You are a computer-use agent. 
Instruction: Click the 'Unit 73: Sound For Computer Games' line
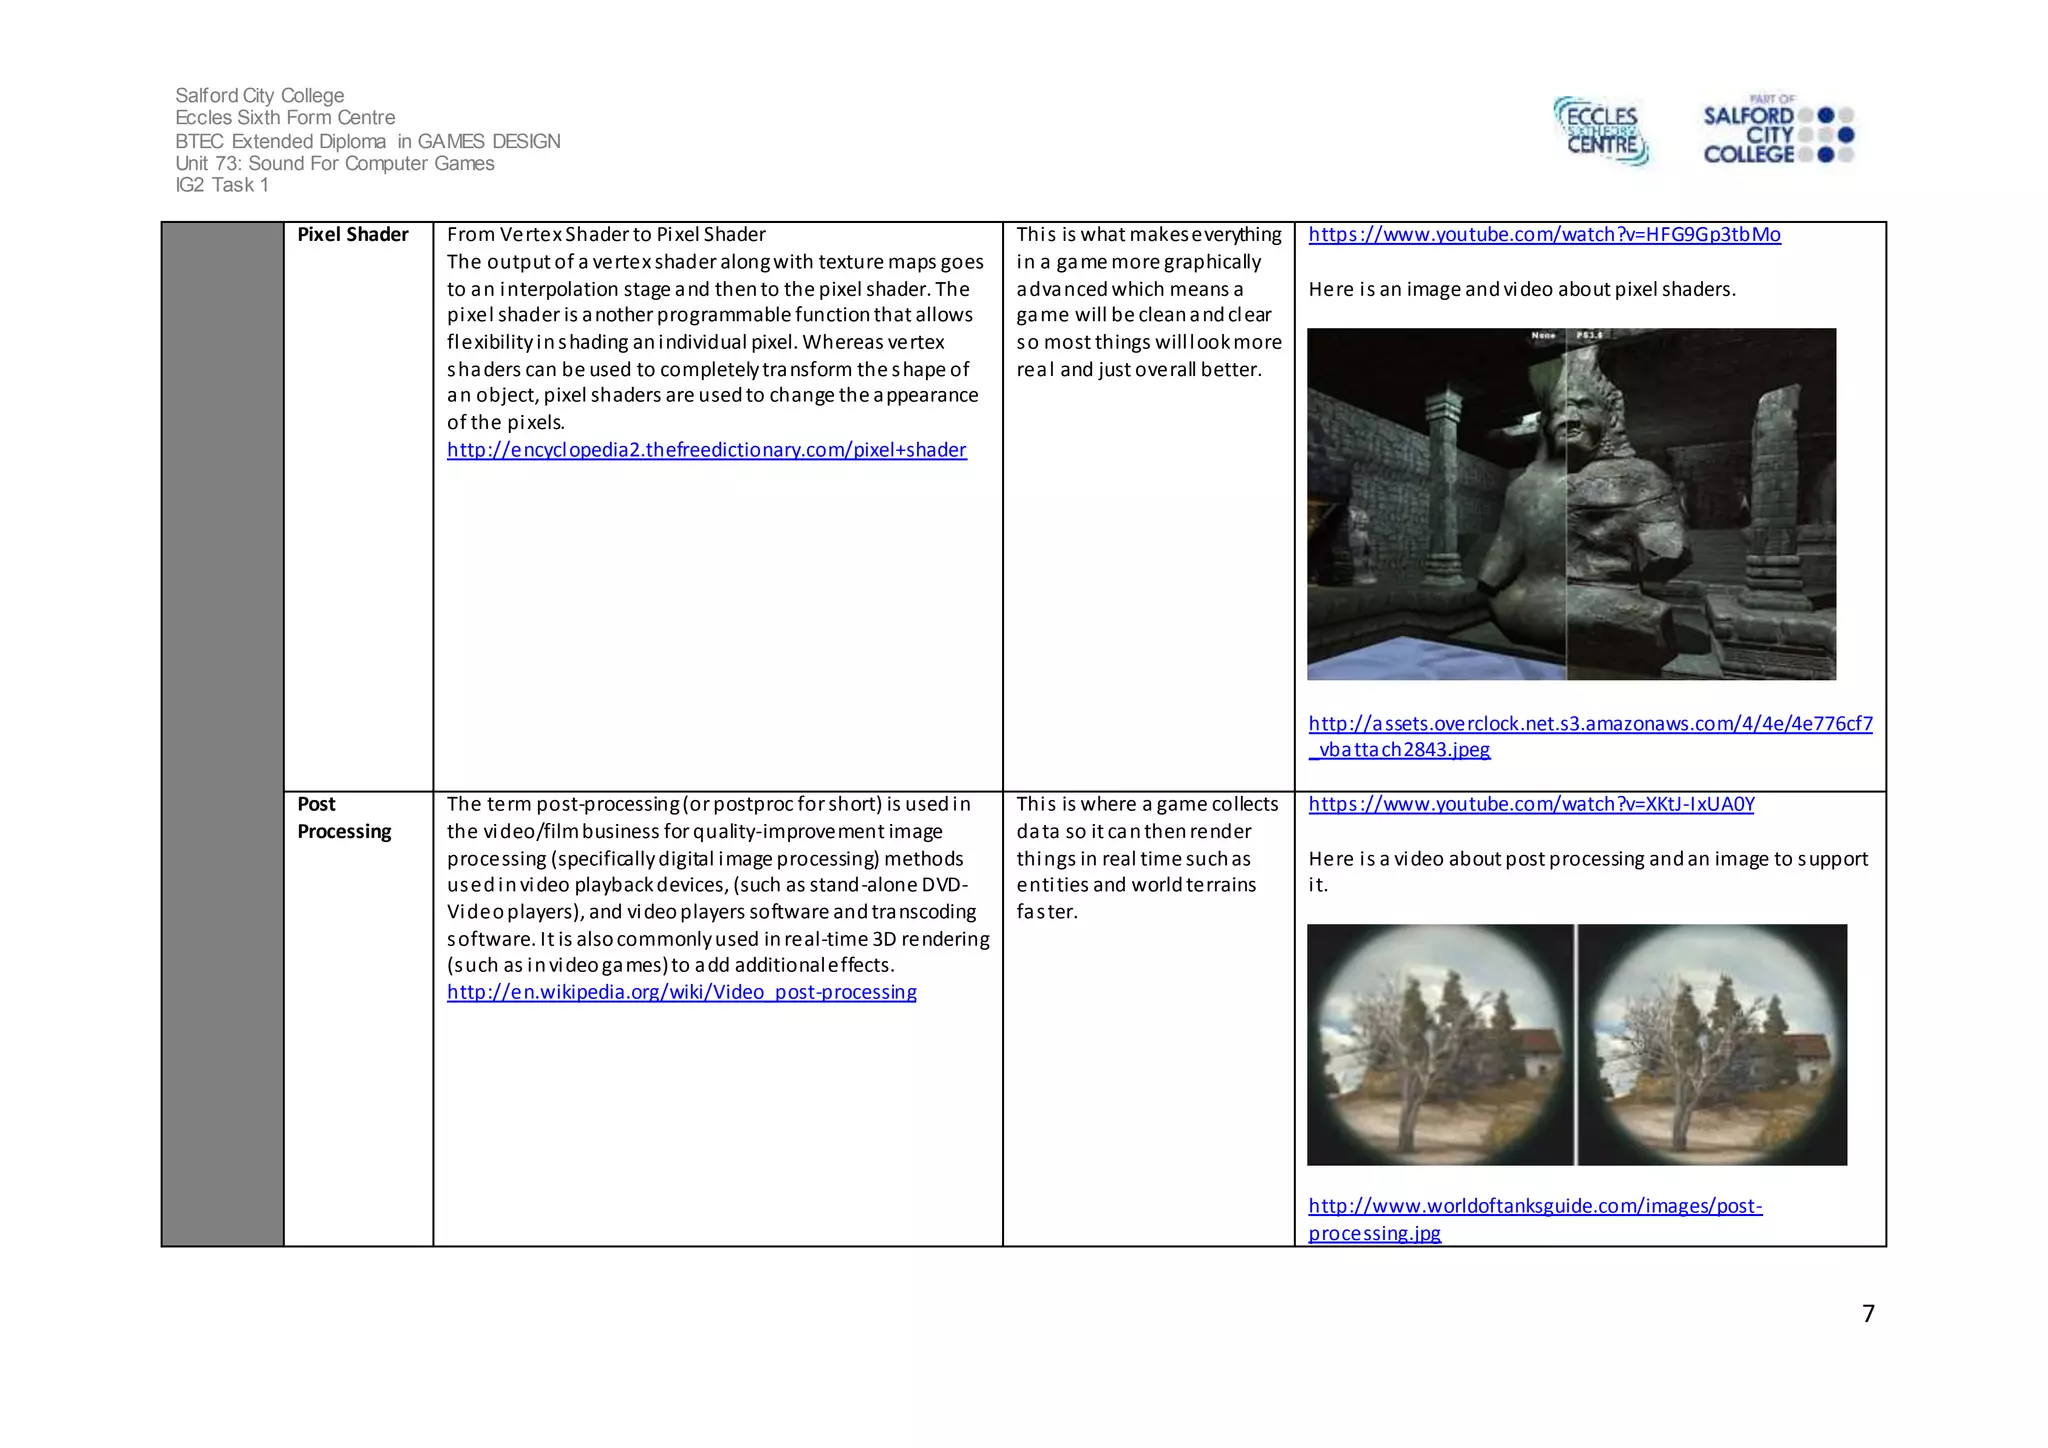[x=334, y=163]
